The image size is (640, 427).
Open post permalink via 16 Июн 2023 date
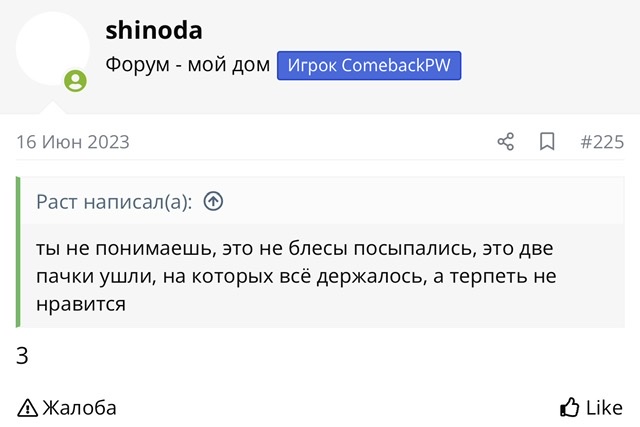coord(72,142)
